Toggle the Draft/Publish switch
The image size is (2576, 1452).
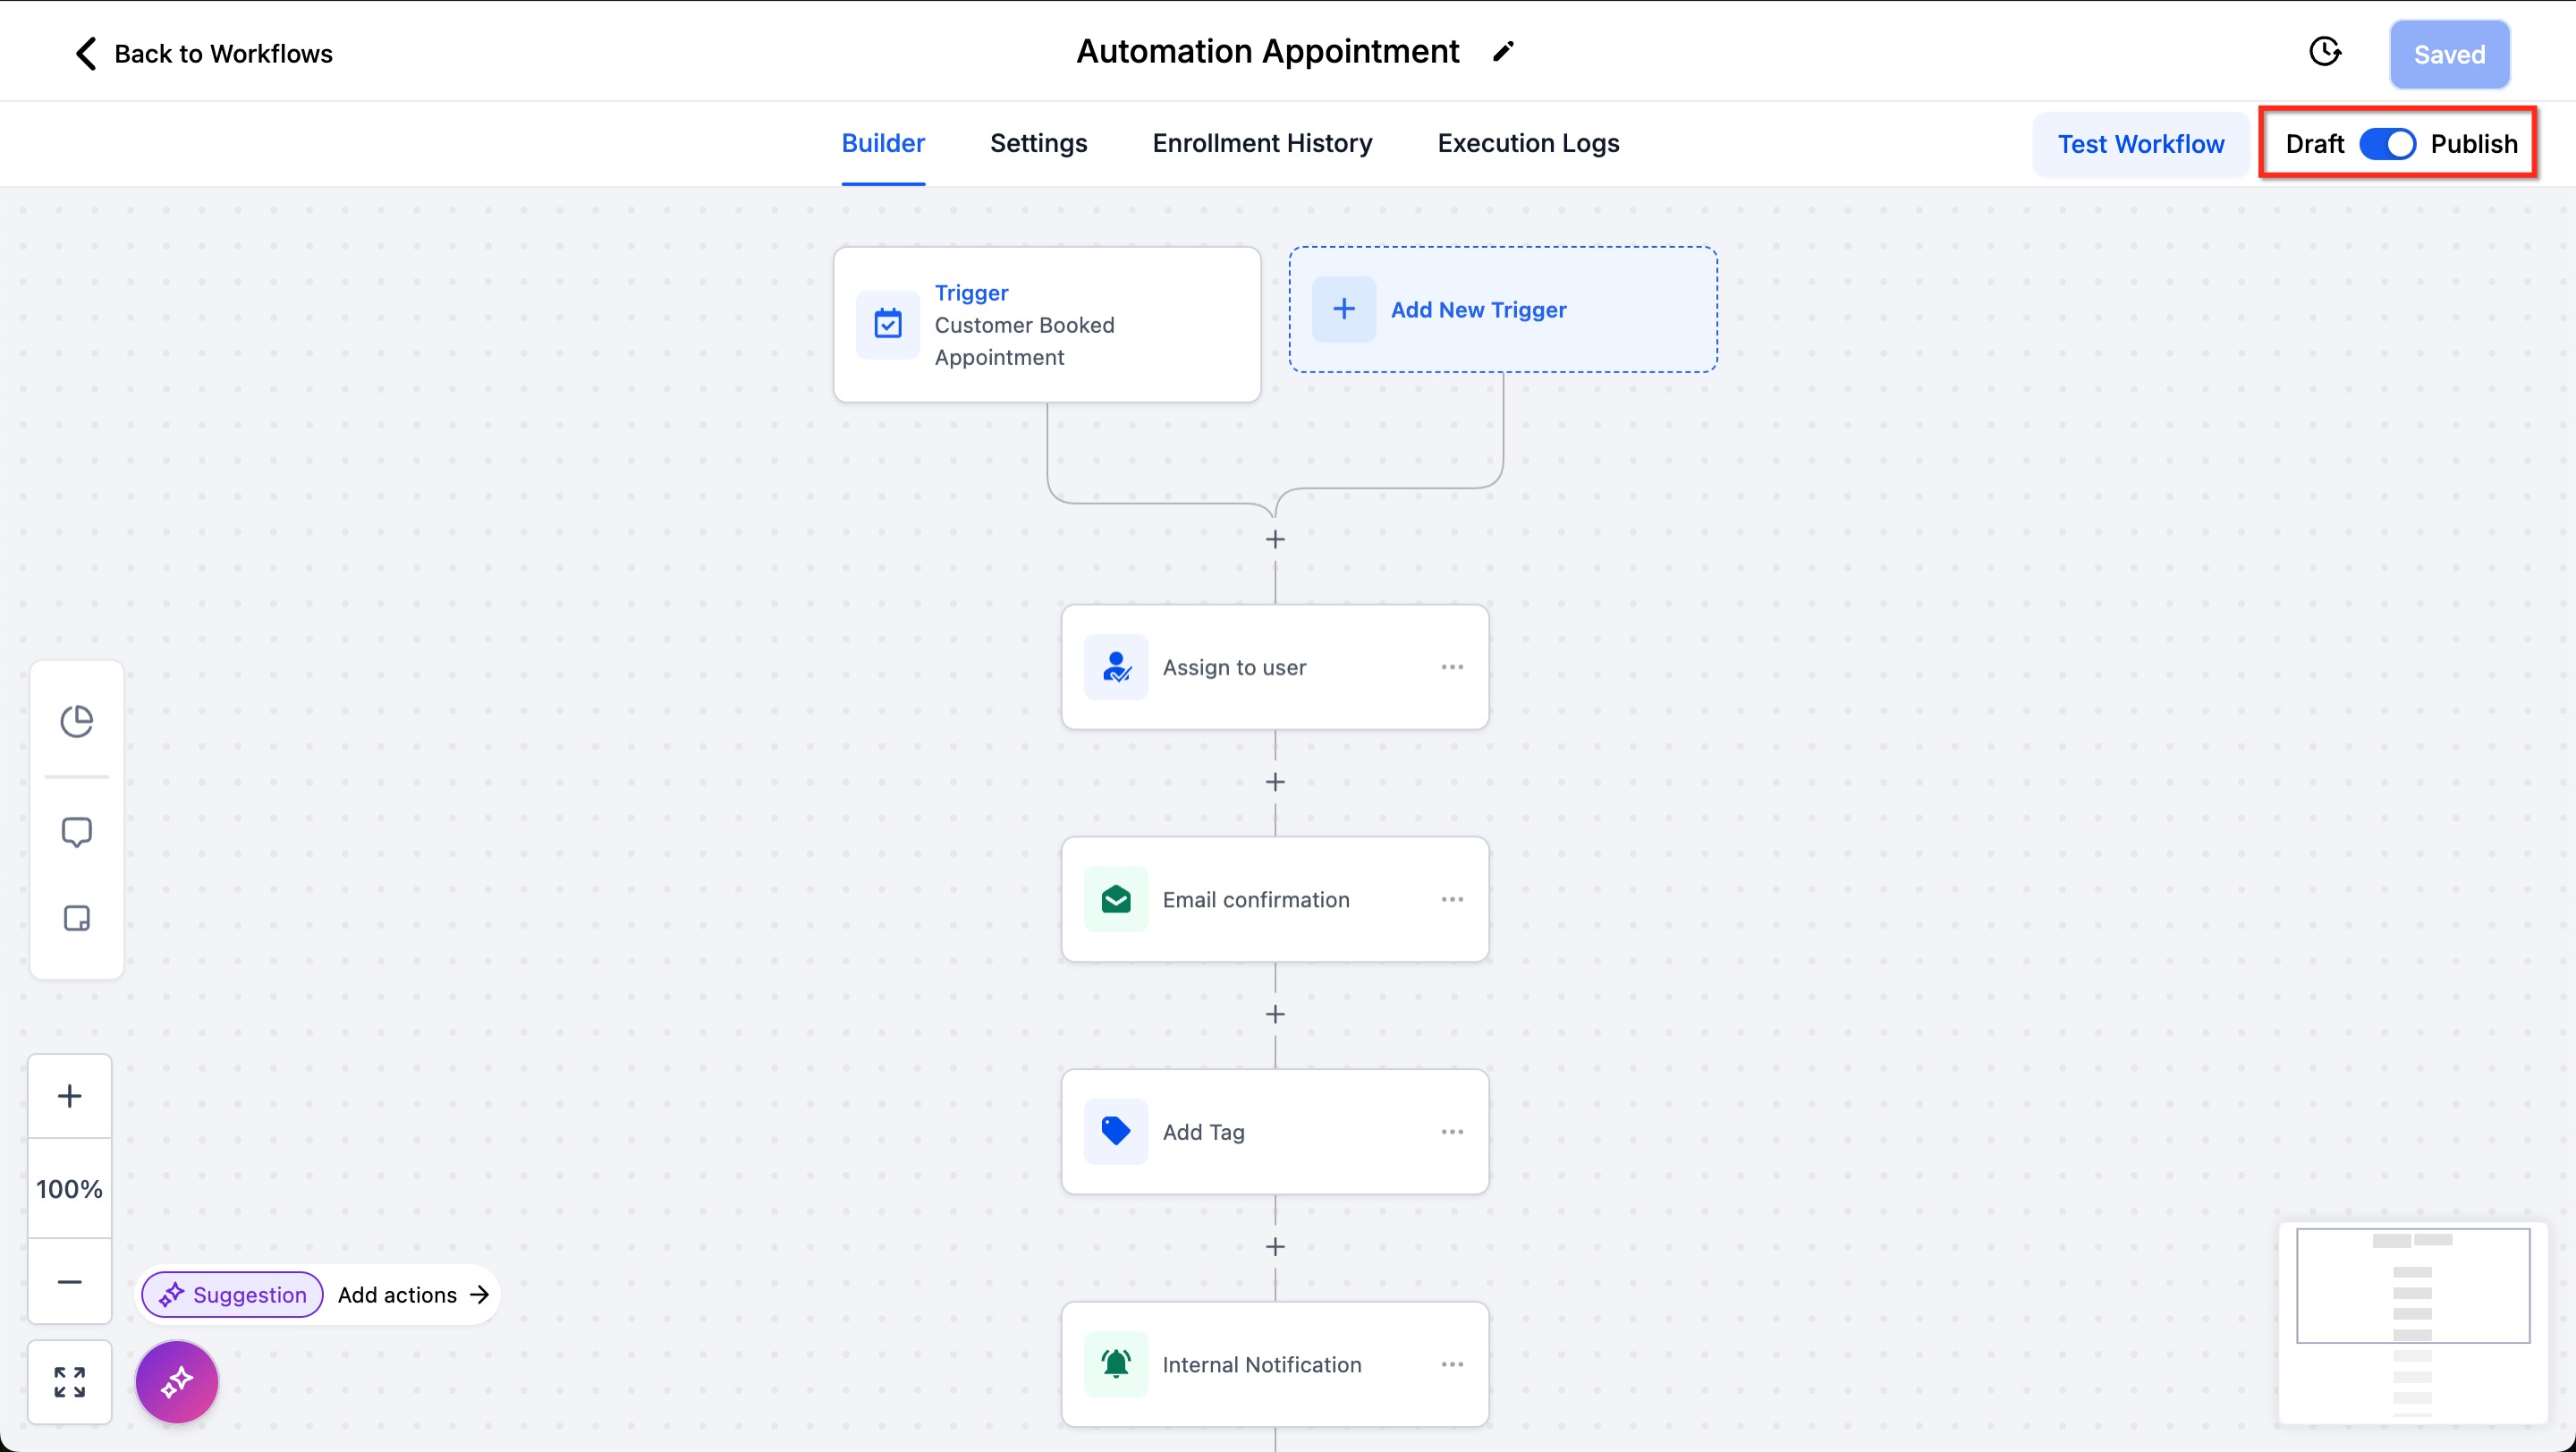point(2387,144)
